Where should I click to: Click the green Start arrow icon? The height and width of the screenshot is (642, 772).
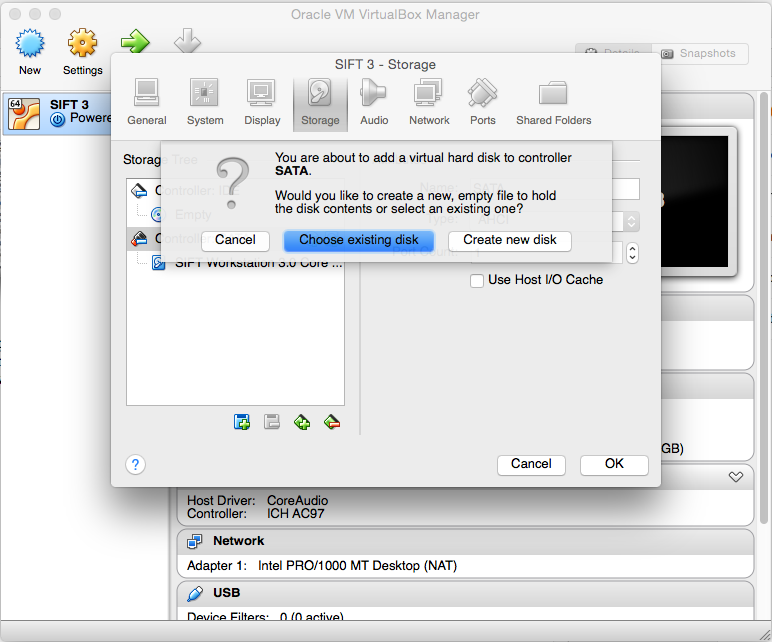(x=135, y=41)
